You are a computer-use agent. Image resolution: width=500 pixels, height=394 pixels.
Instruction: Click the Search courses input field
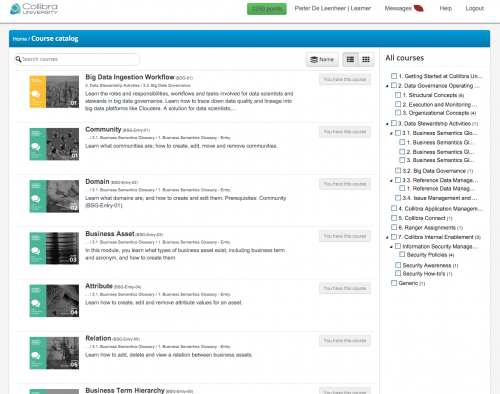click(77, 59)
